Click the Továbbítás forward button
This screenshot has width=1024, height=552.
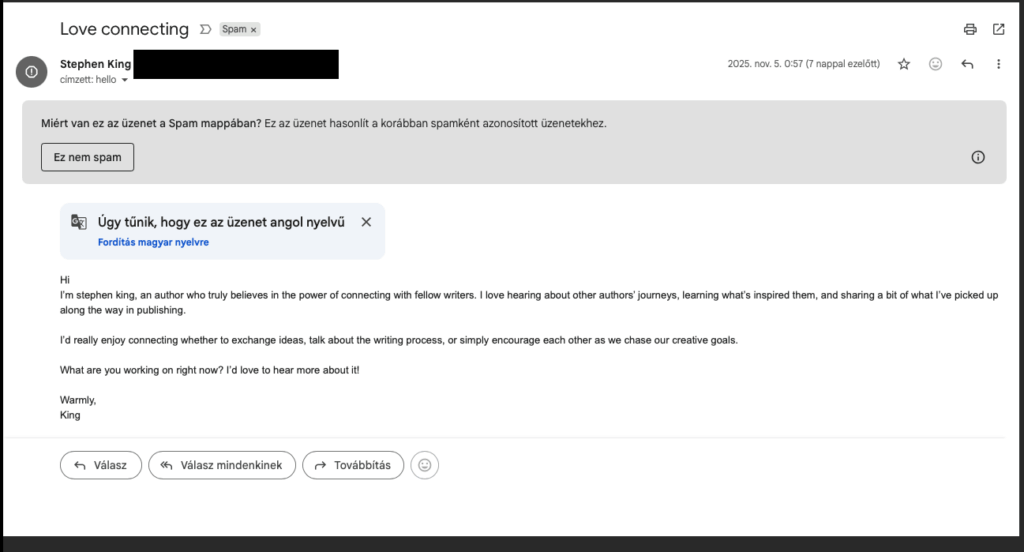(x=353, y=465)
